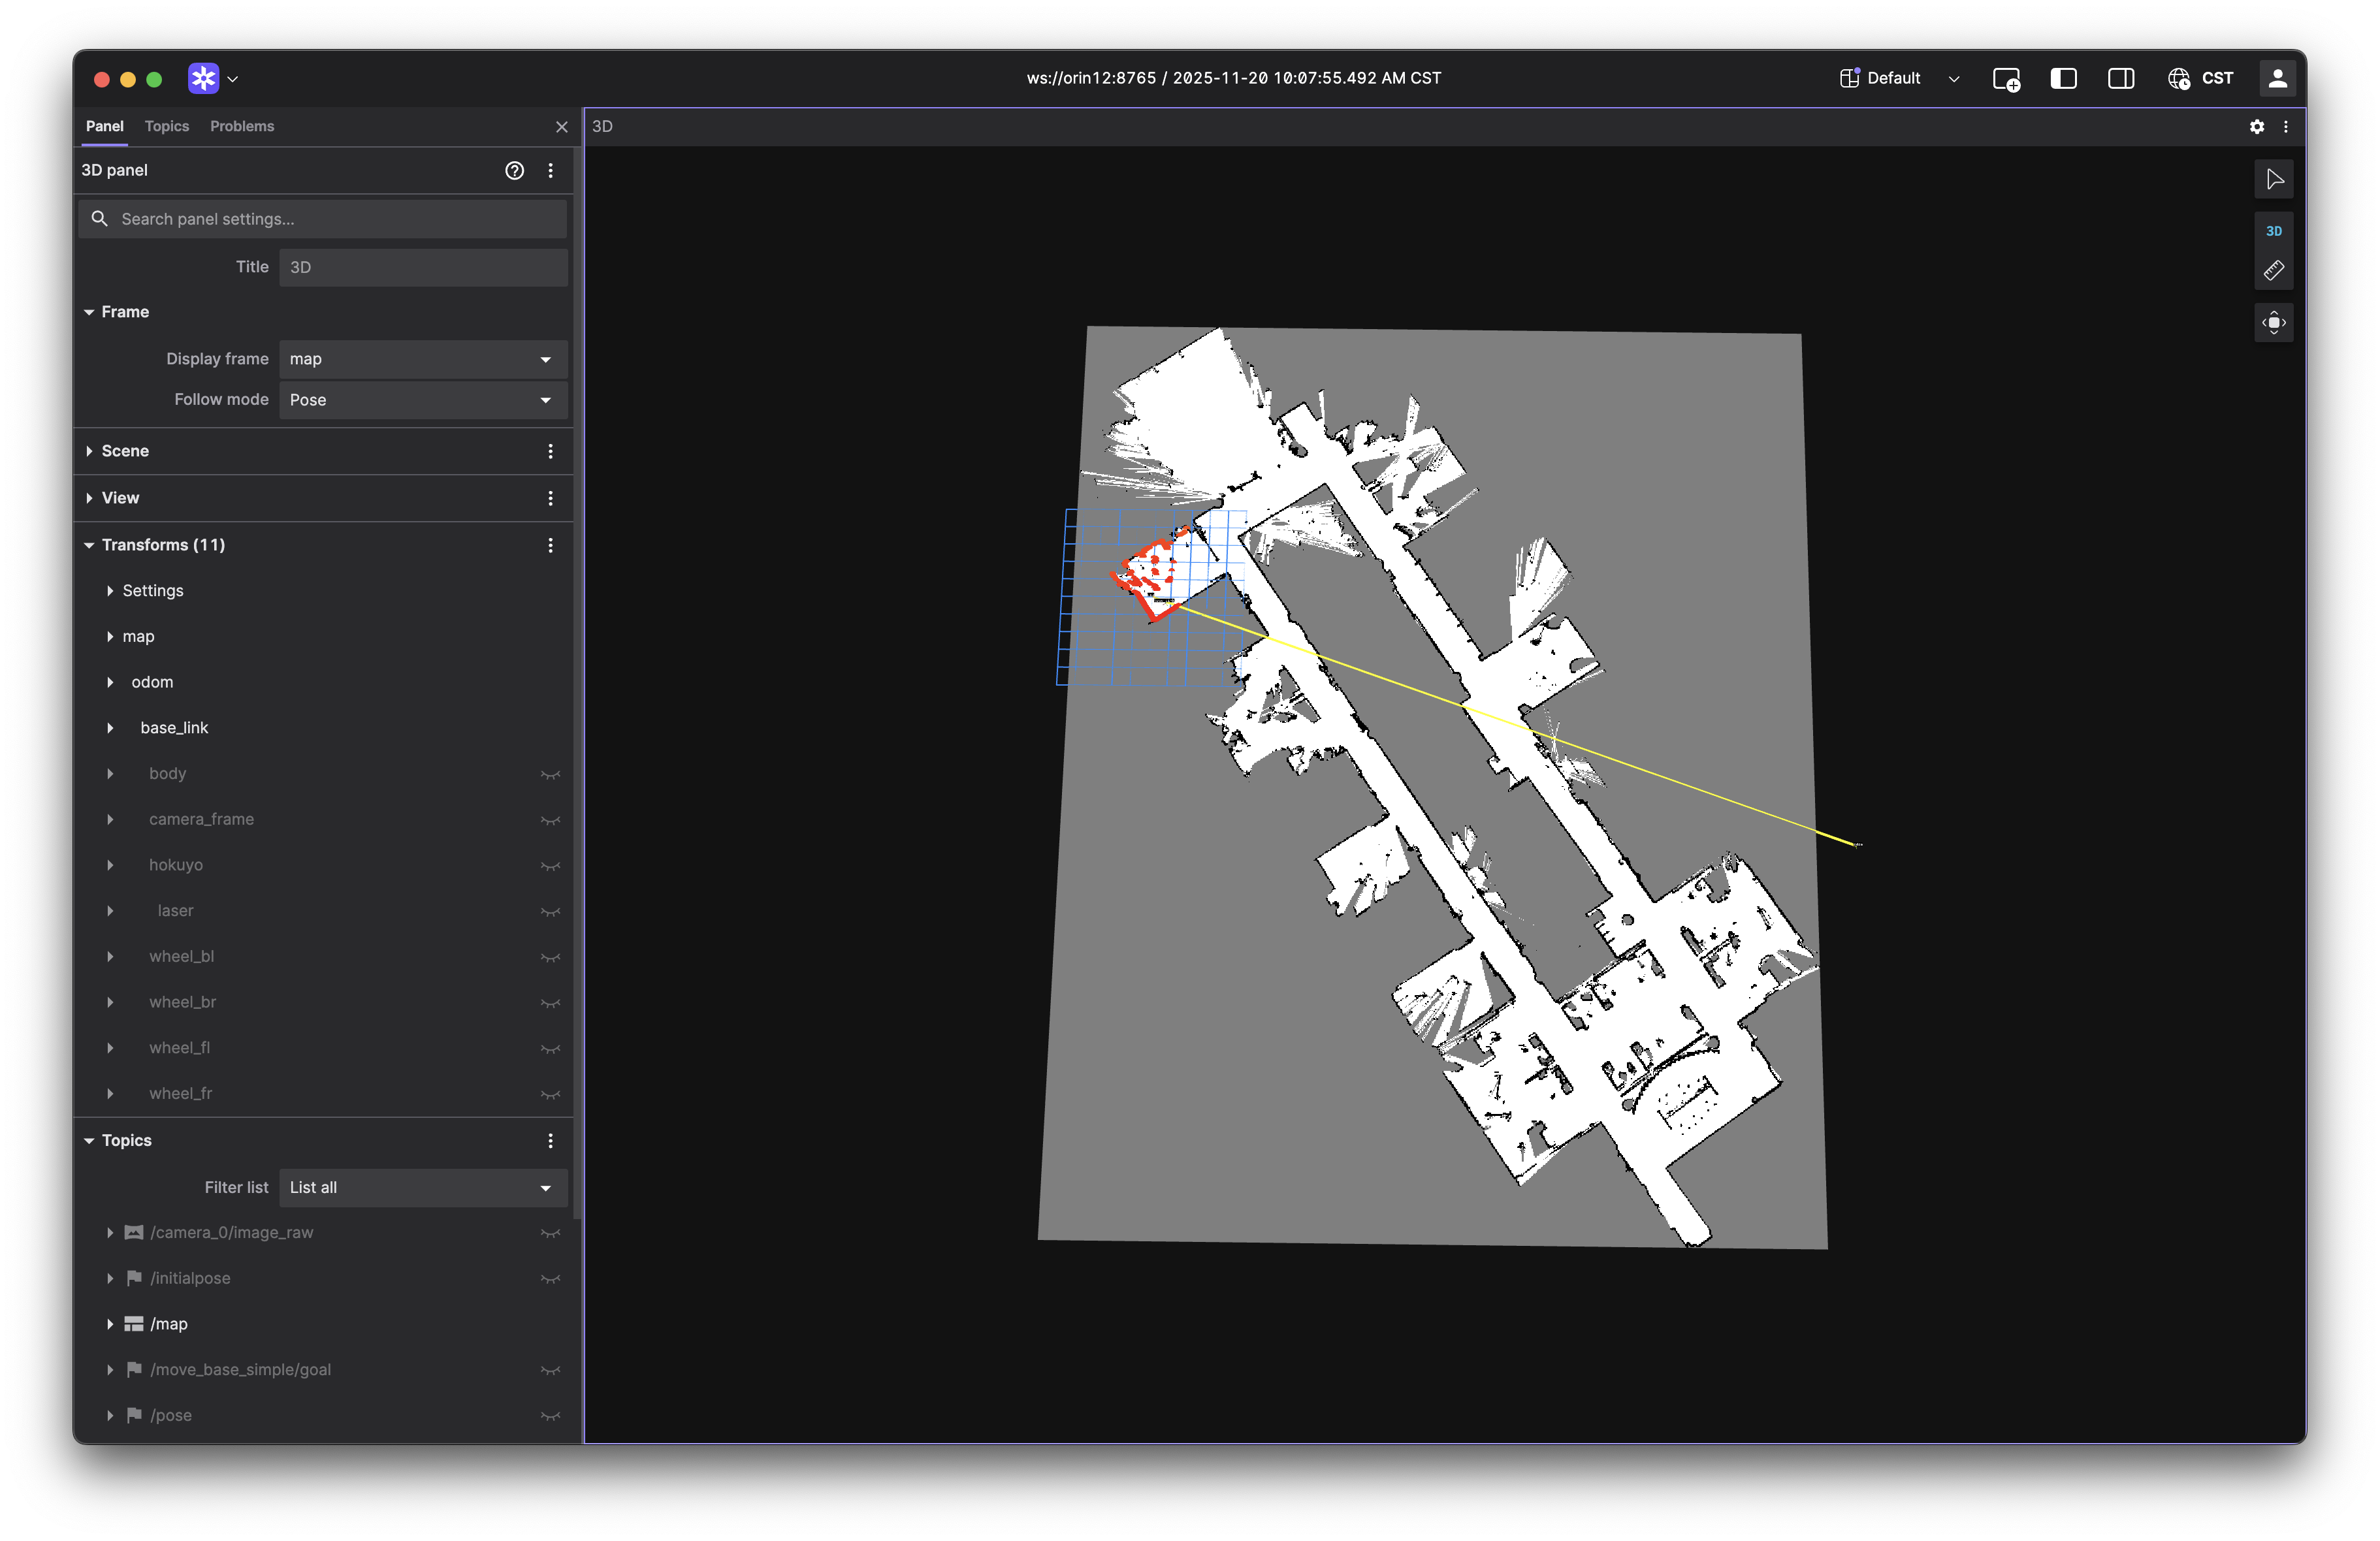Toggle the left sidebar icon

click(2063, 78)
